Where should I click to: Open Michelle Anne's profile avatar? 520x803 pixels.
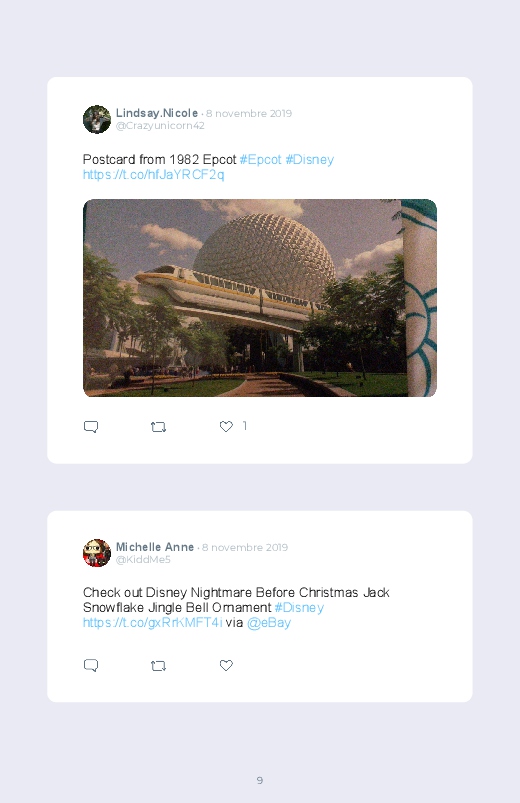[x=97, y=553]
